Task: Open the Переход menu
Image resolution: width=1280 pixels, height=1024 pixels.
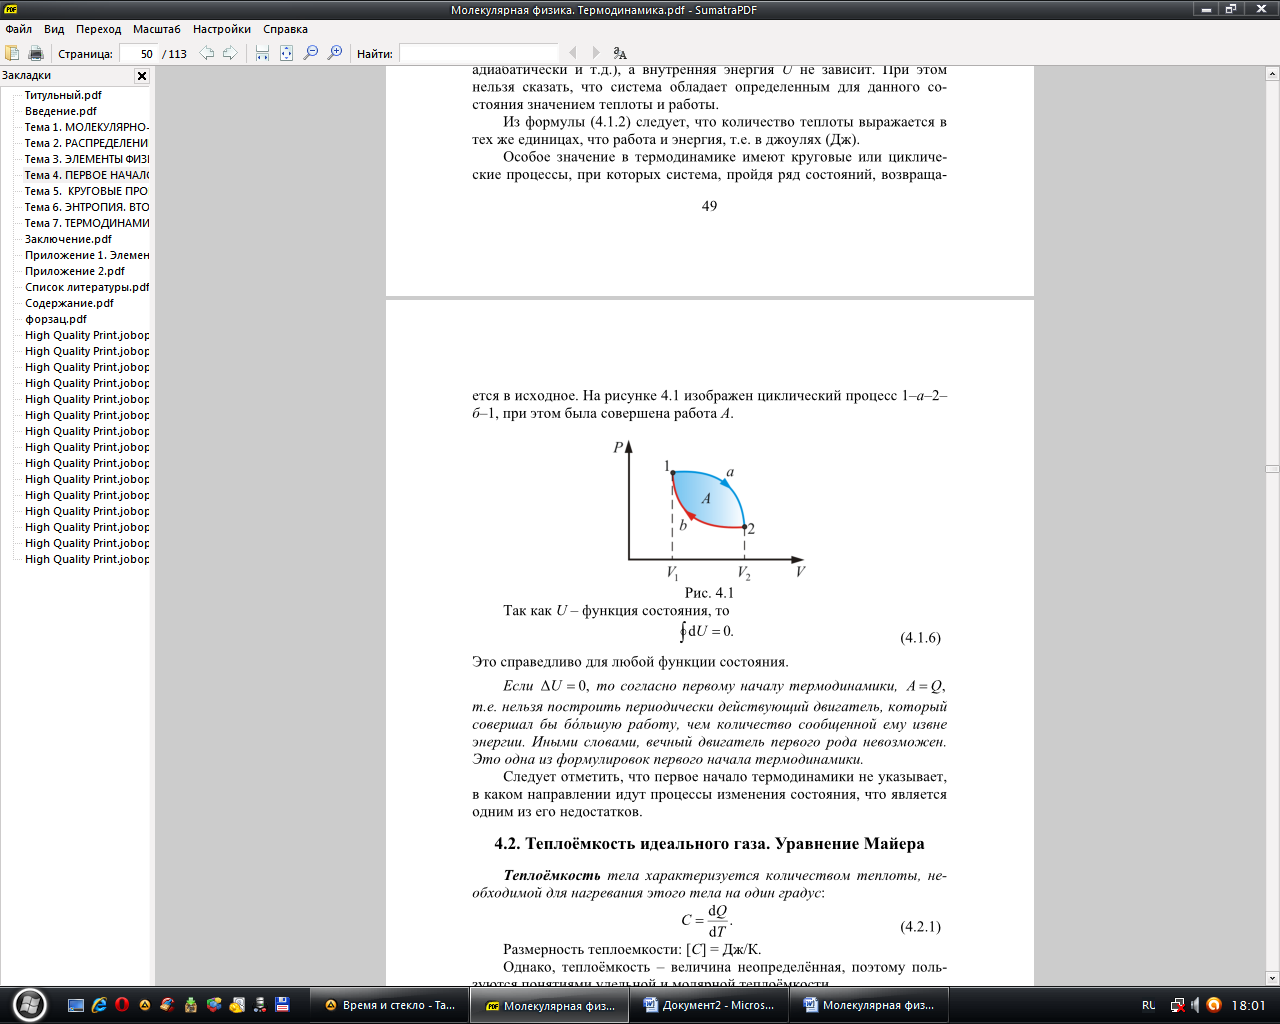Action: 98,29
